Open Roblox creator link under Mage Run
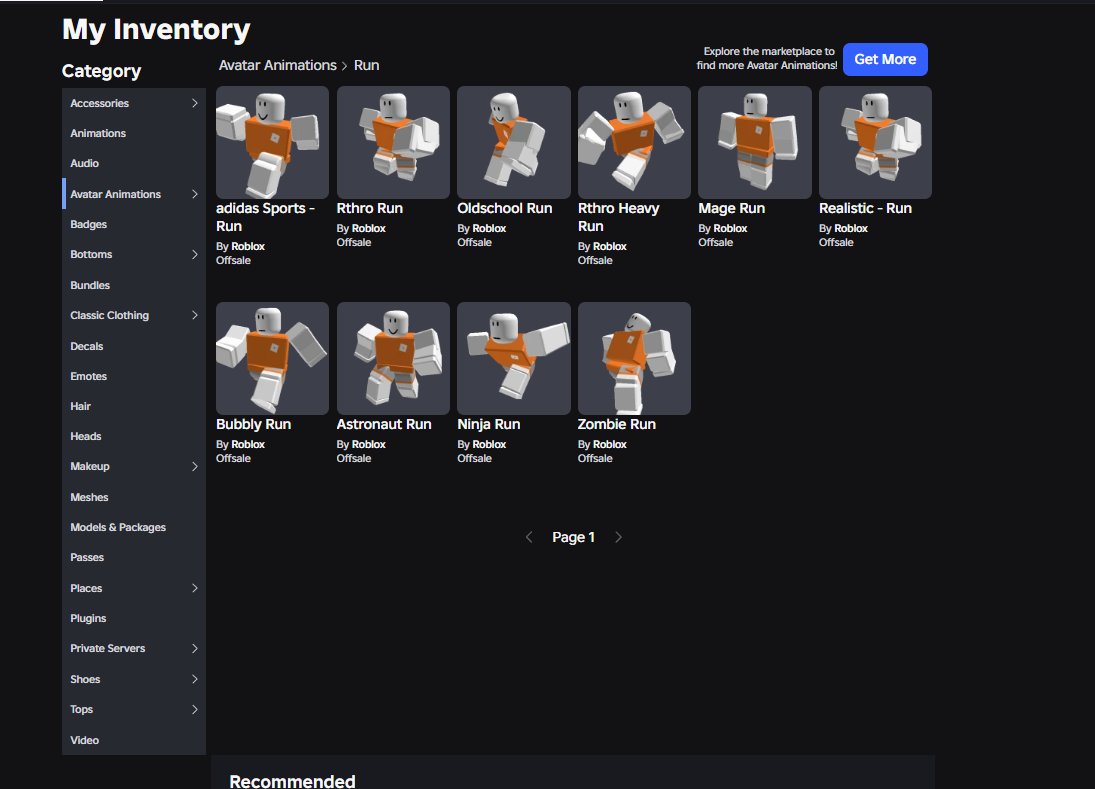 730,228
